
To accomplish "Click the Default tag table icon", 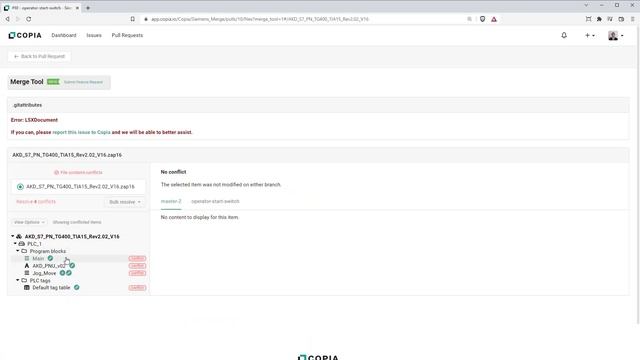I will coord(27,288).
